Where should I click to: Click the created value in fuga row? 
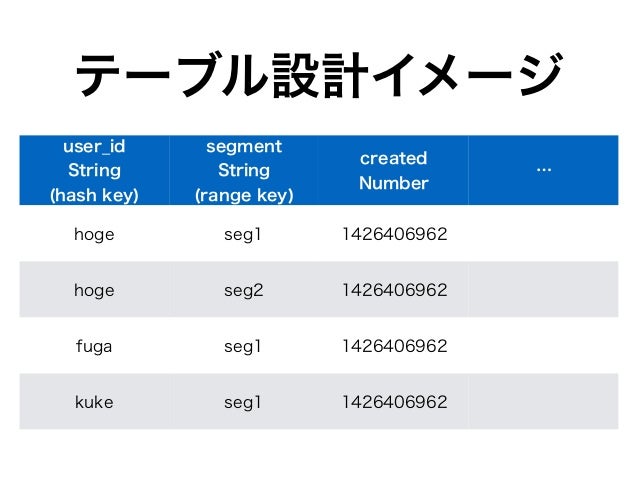click(x=394, y=346)
